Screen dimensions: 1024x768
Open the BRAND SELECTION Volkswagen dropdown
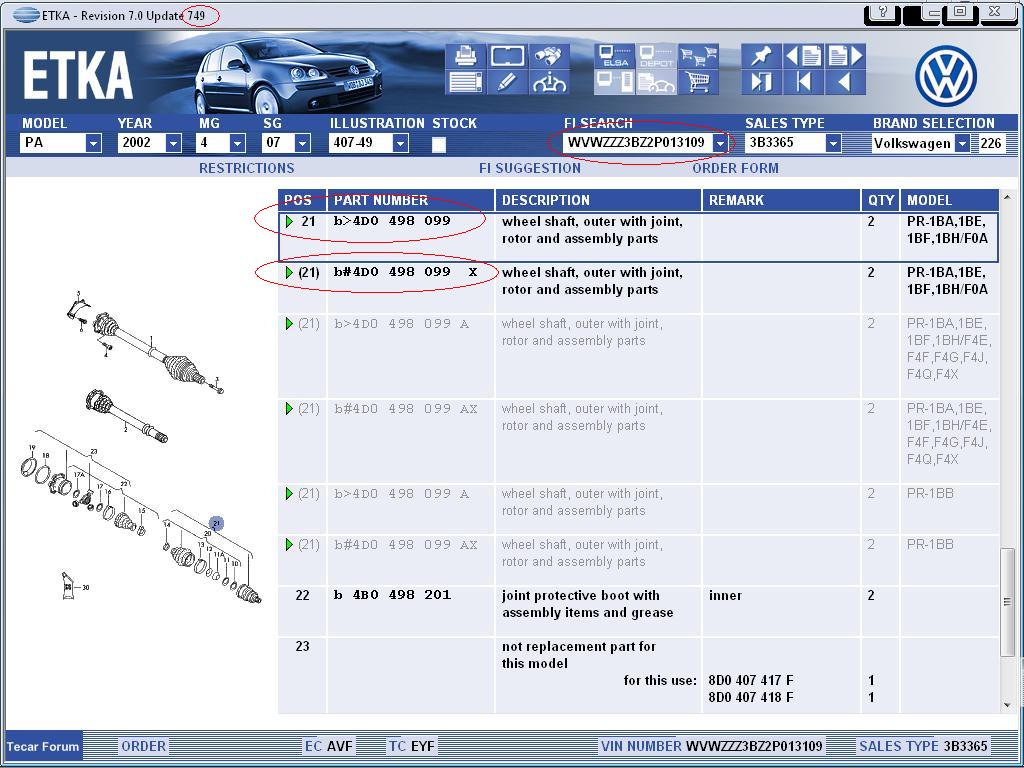click(962, 142)
